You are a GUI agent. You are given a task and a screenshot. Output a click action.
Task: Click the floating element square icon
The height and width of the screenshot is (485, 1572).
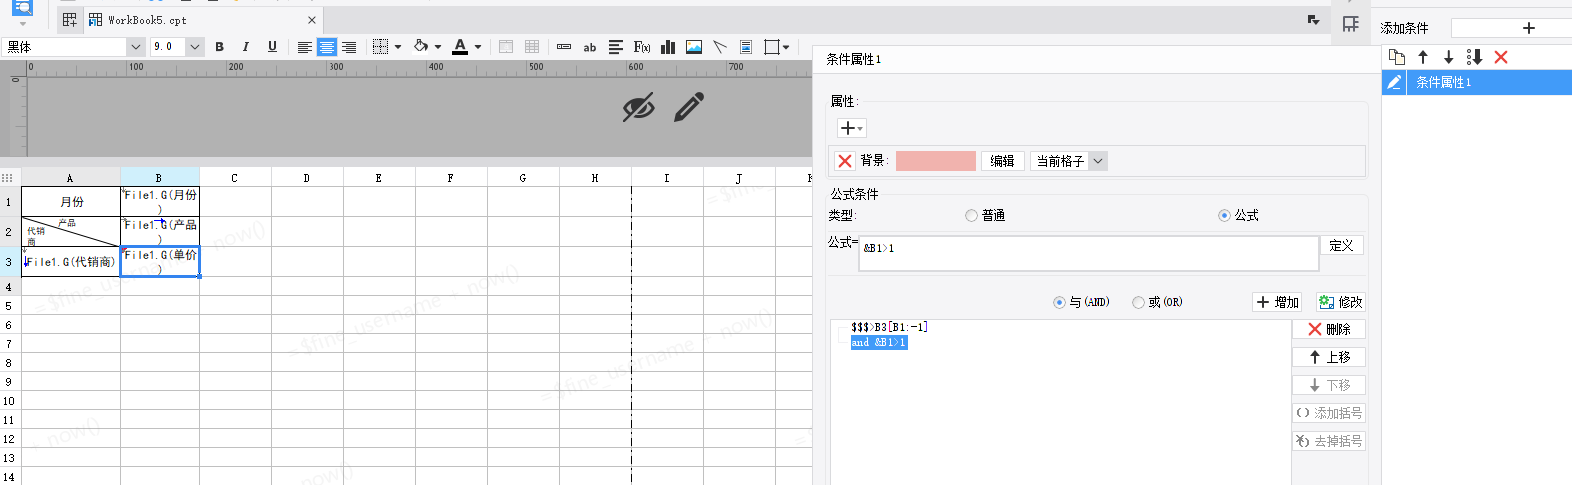[771, 47]
